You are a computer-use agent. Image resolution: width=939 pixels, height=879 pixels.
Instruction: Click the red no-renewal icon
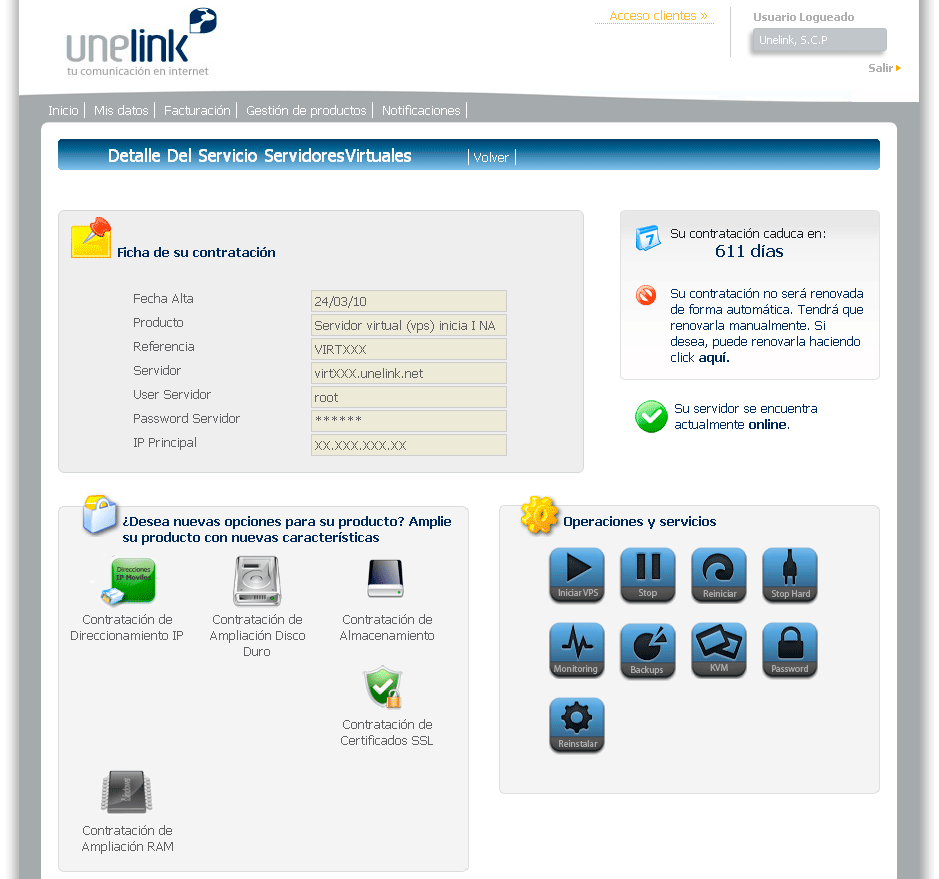tap(646, 295)
